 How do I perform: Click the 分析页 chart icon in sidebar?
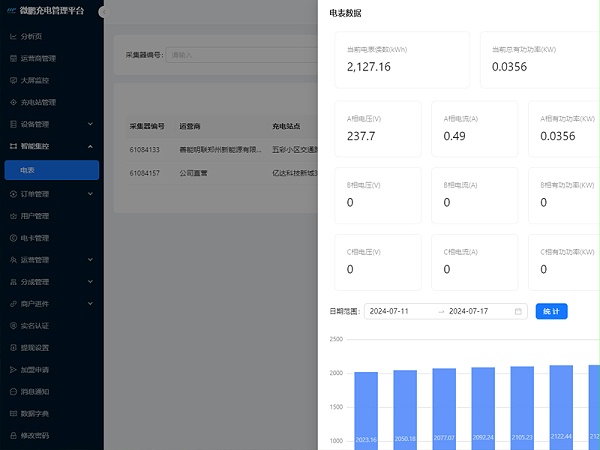[13, 36]
